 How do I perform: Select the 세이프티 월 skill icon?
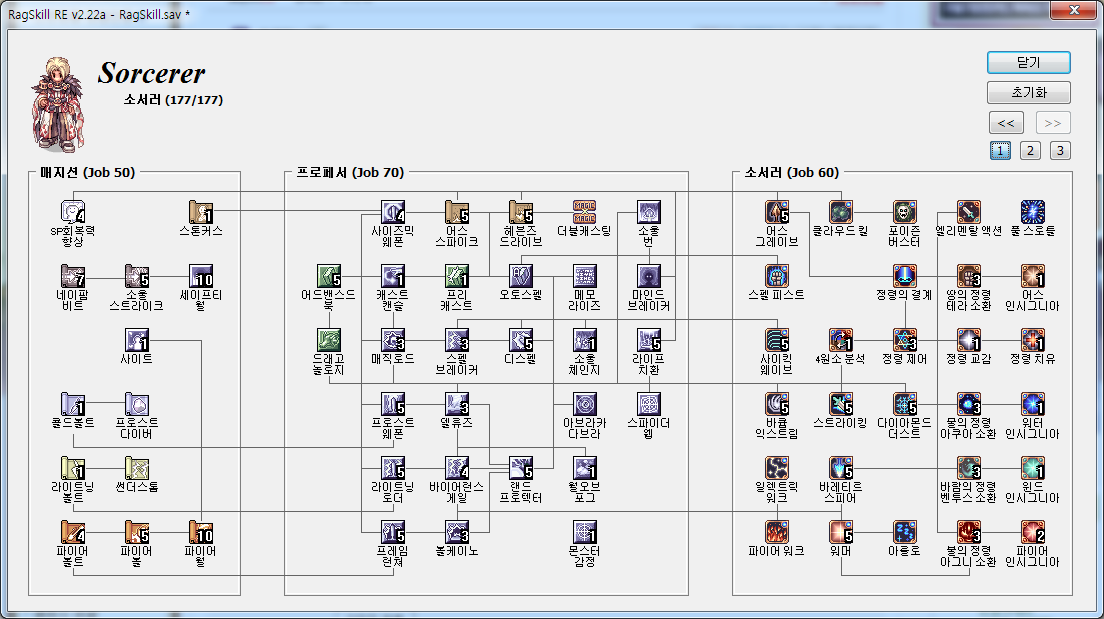(201, 276)
